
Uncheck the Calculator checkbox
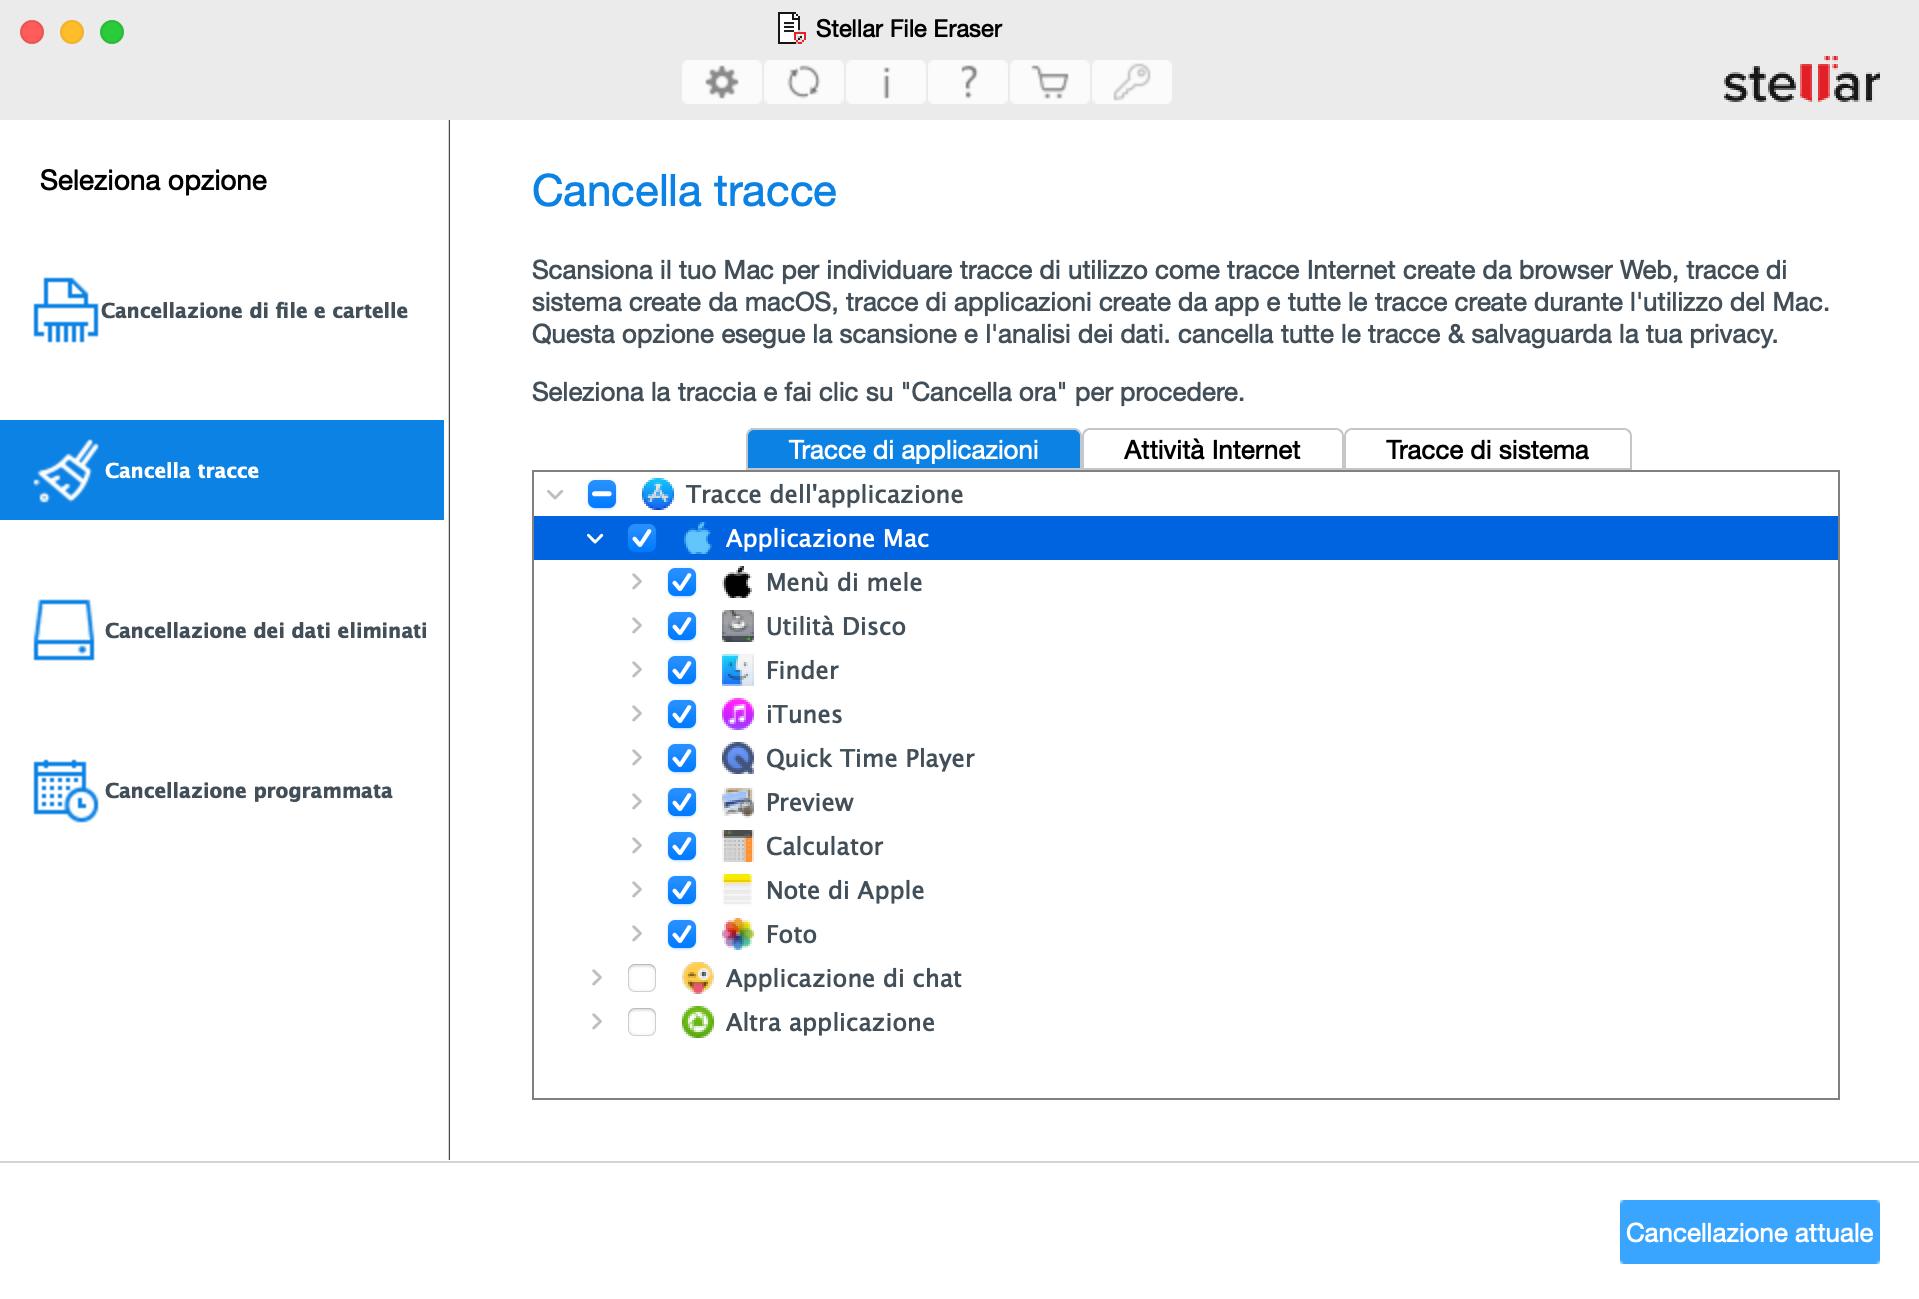(x=682, y=846)
